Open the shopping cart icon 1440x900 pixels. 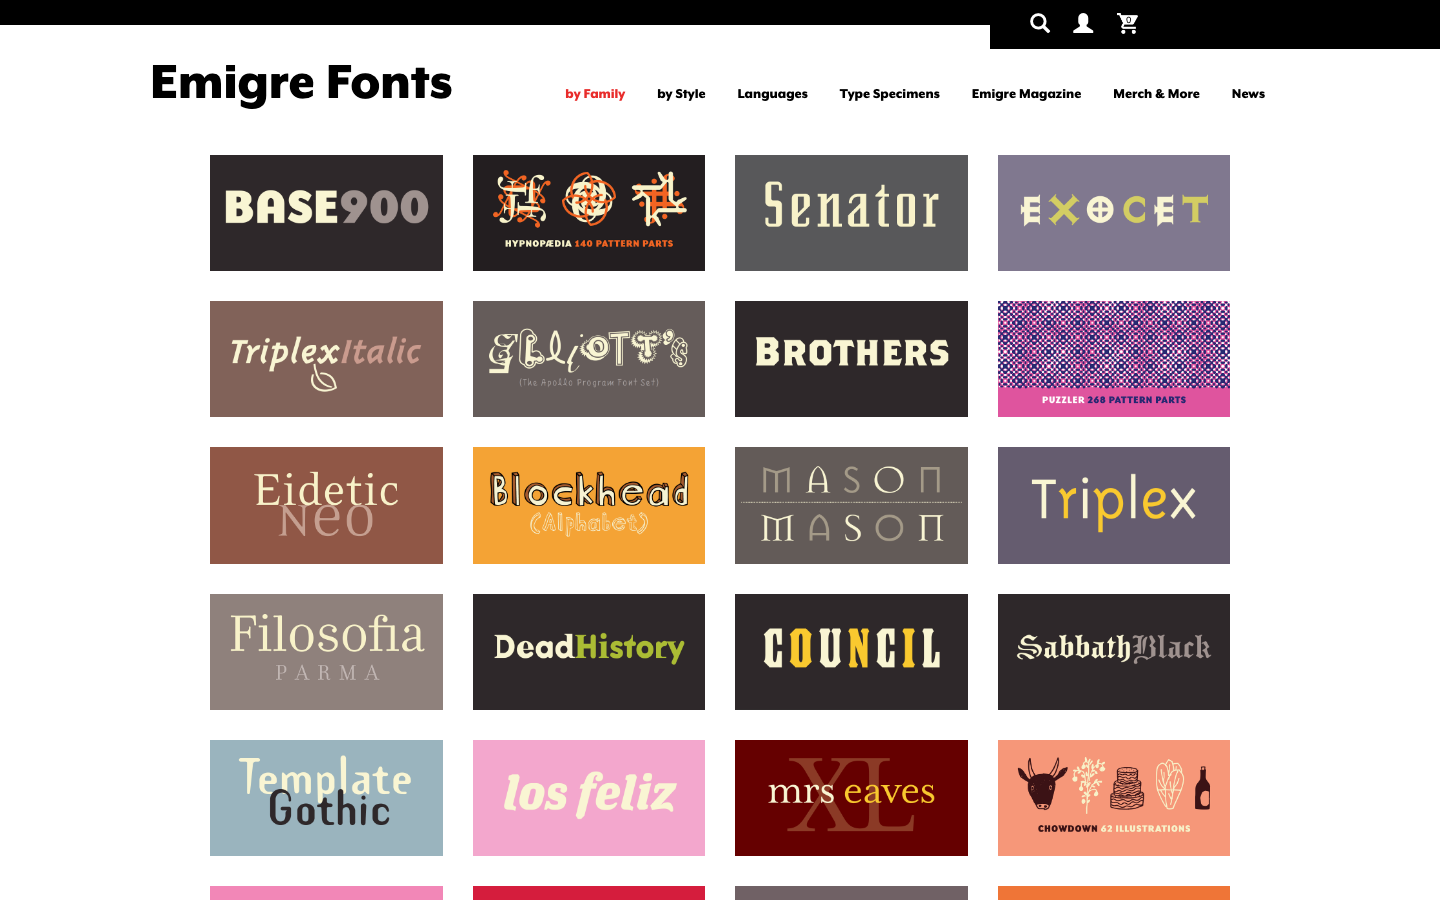pyautogui.click(x=1128, y=23)
